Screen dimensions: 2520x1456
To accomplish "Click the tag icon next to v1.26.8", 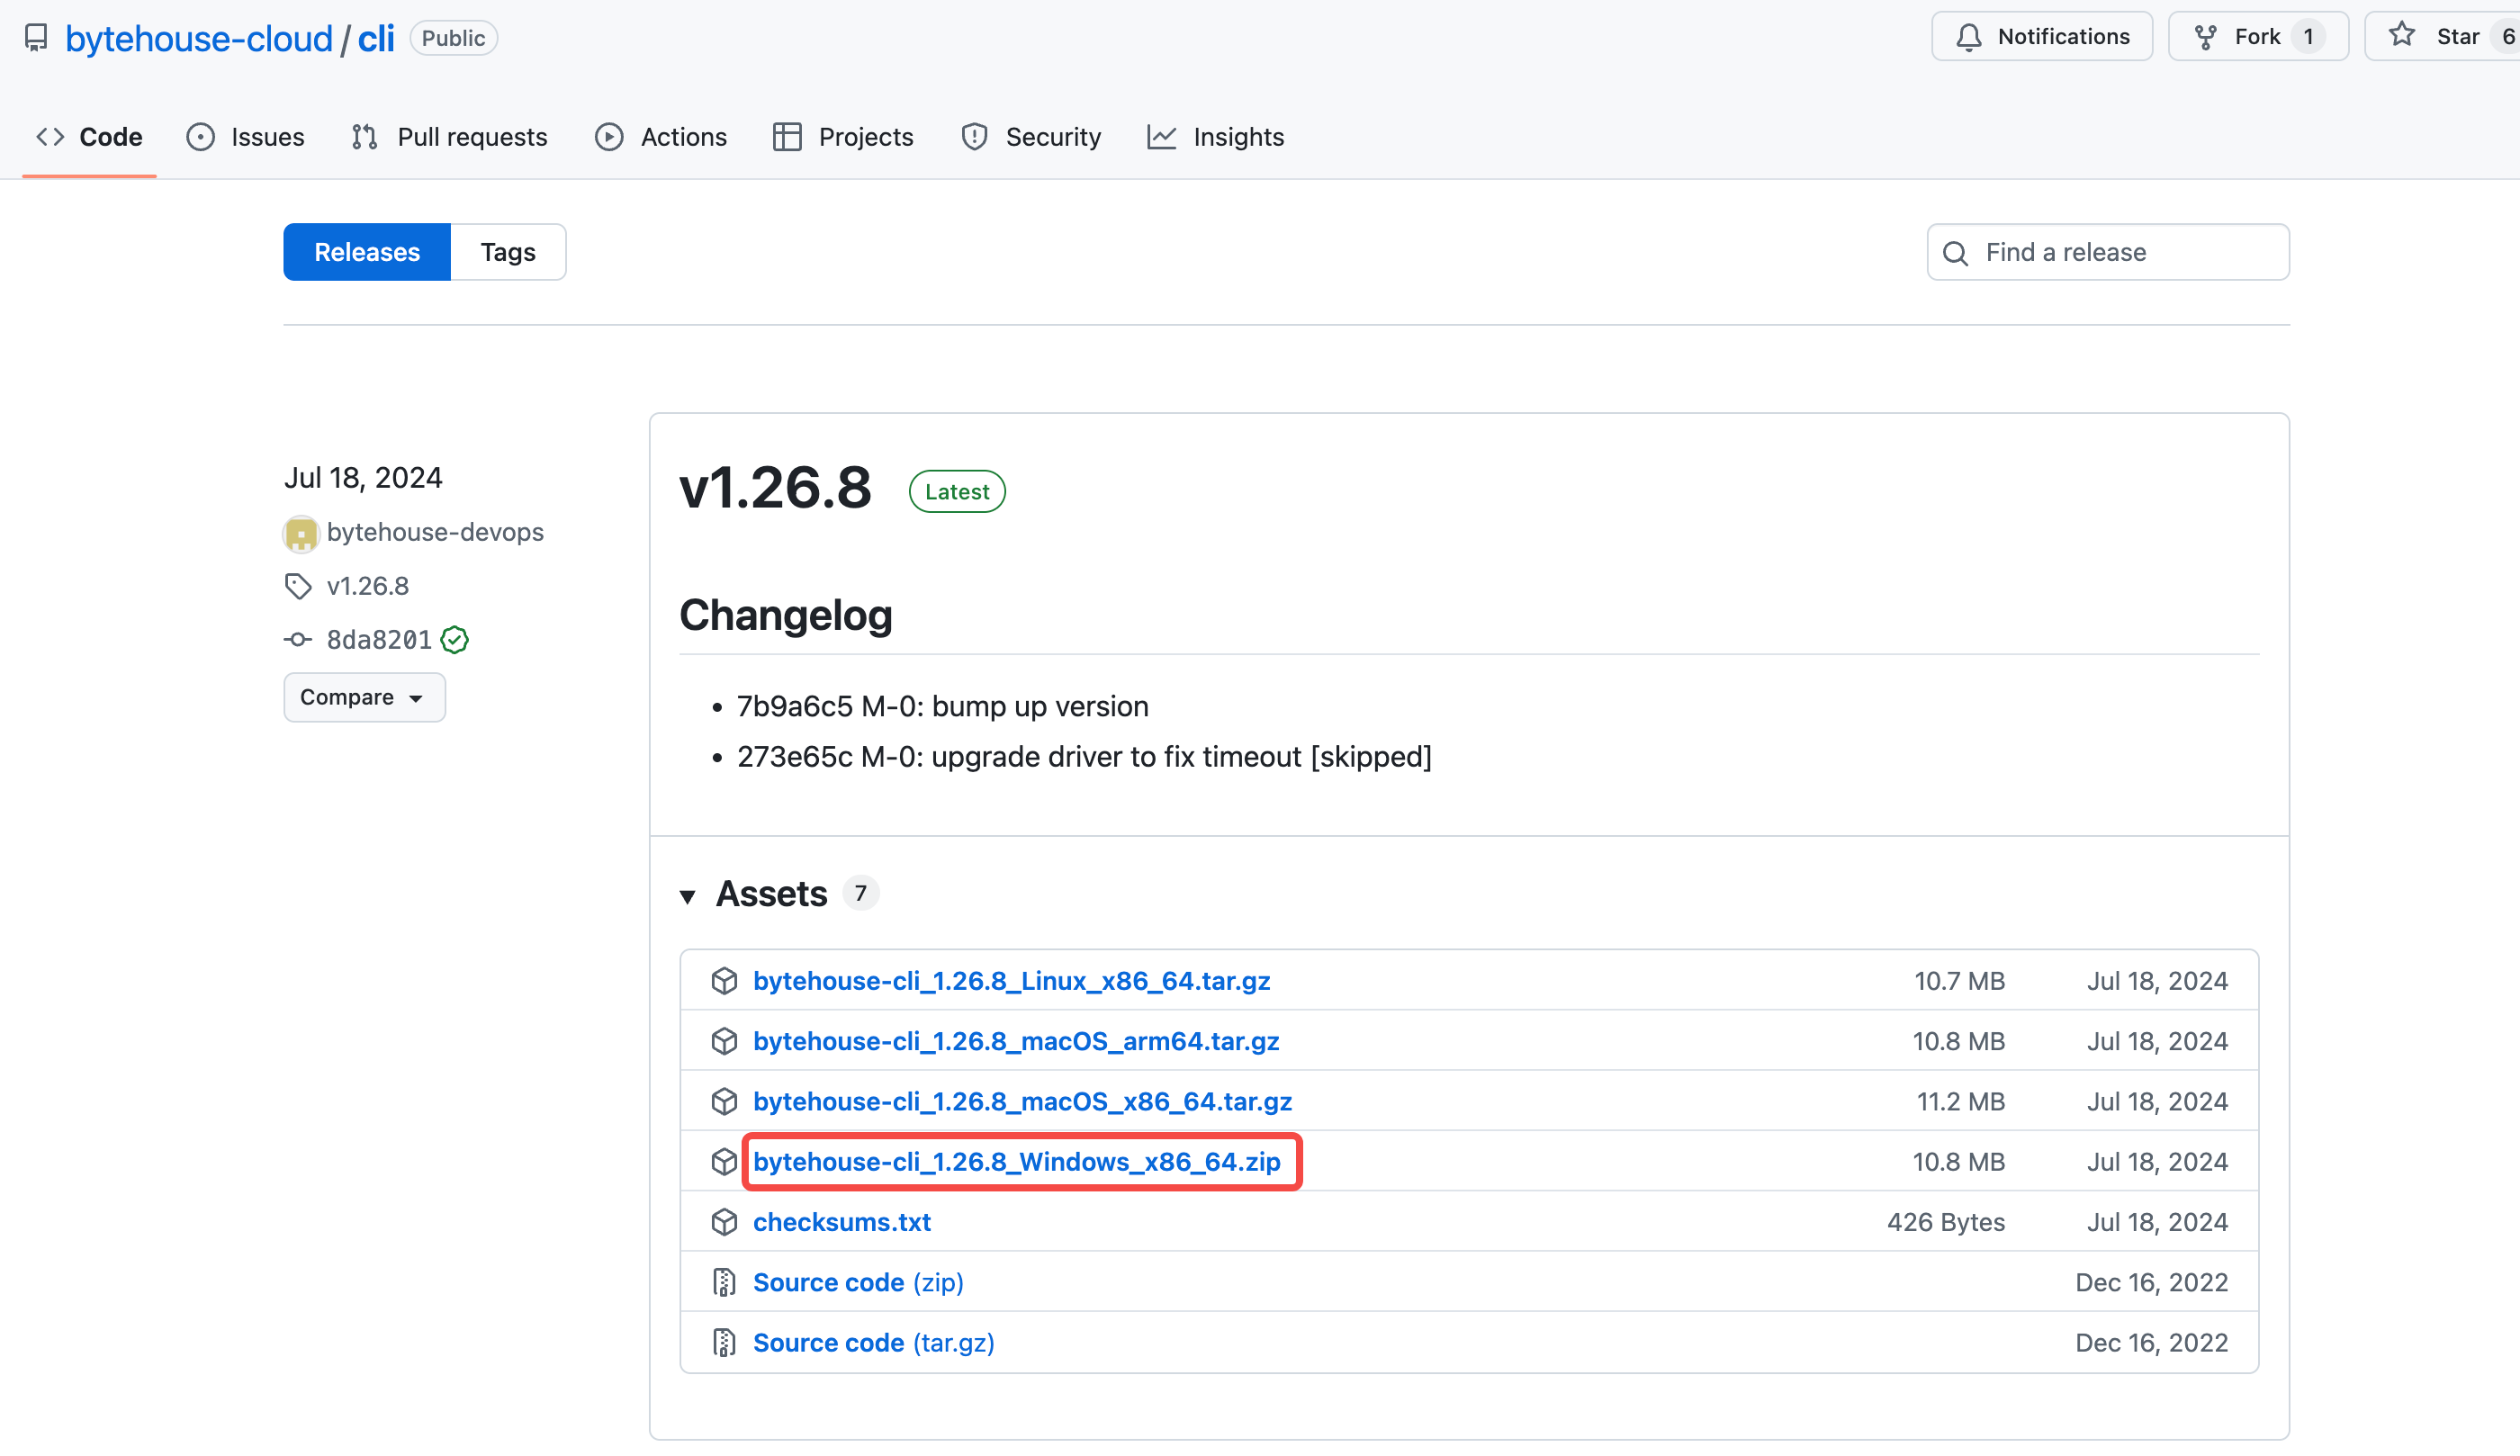I will 298,586.
